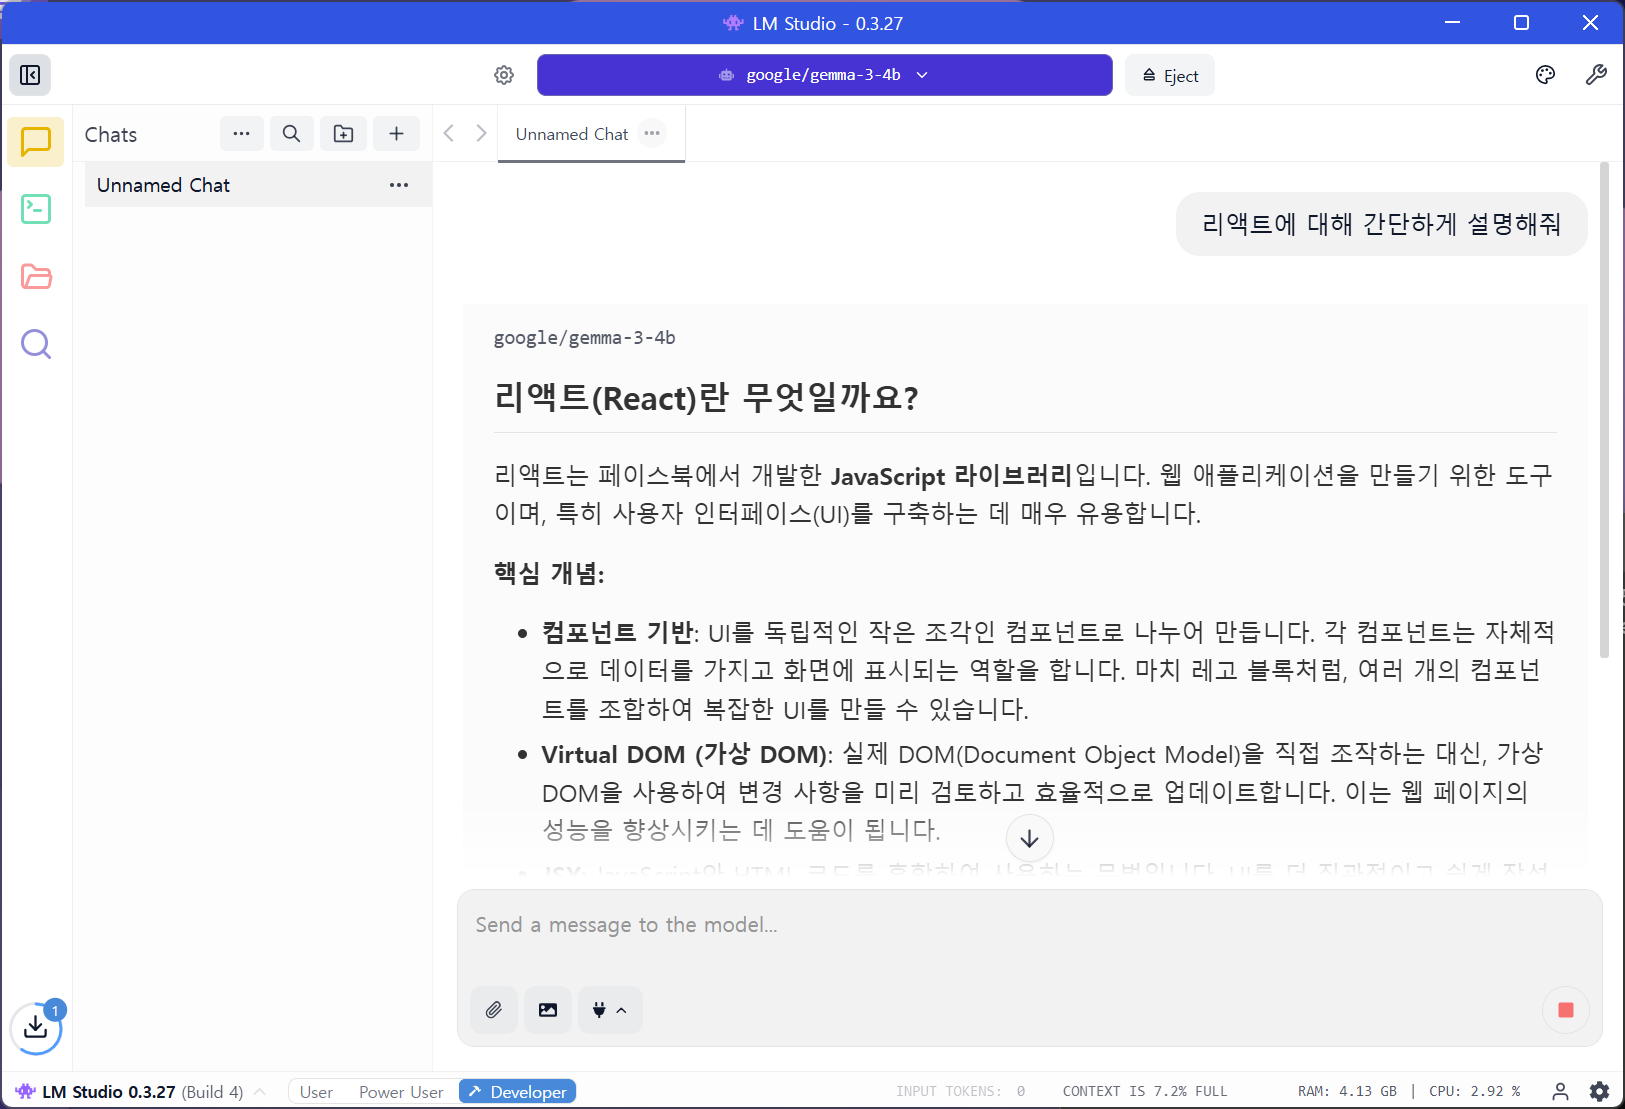This screenshot has width=1625, height=1109.
Task: Stop generation with the red button
Action: [x=1566, y=1010]
